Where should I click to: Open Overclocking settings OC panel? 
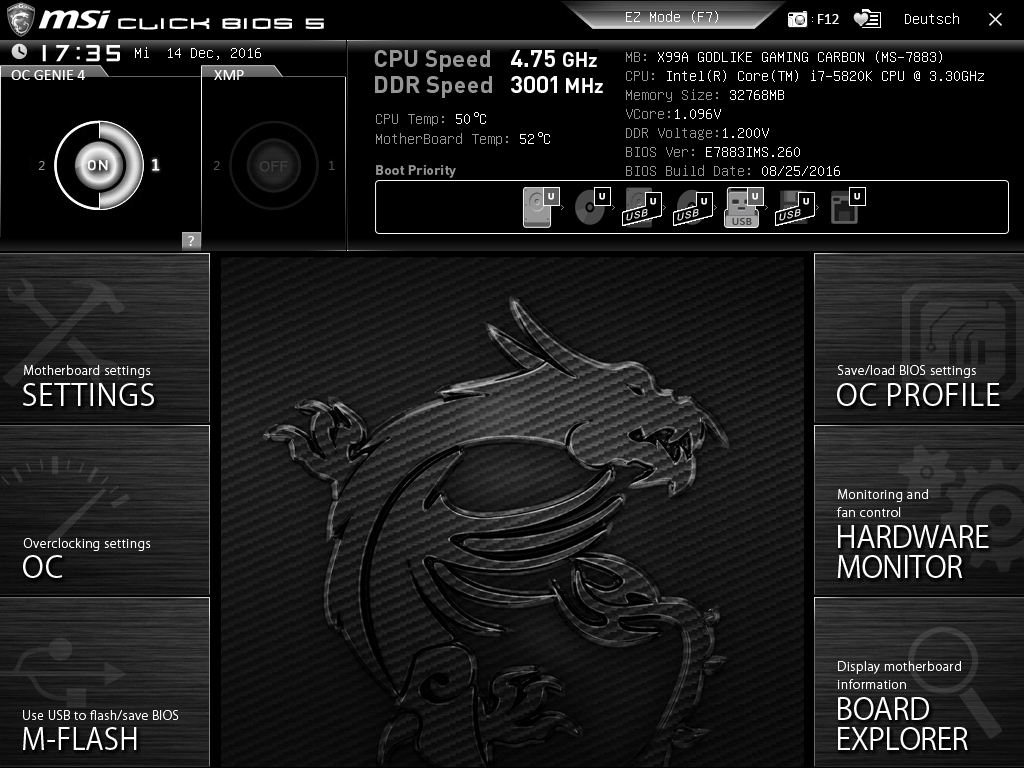coord(104,511)
